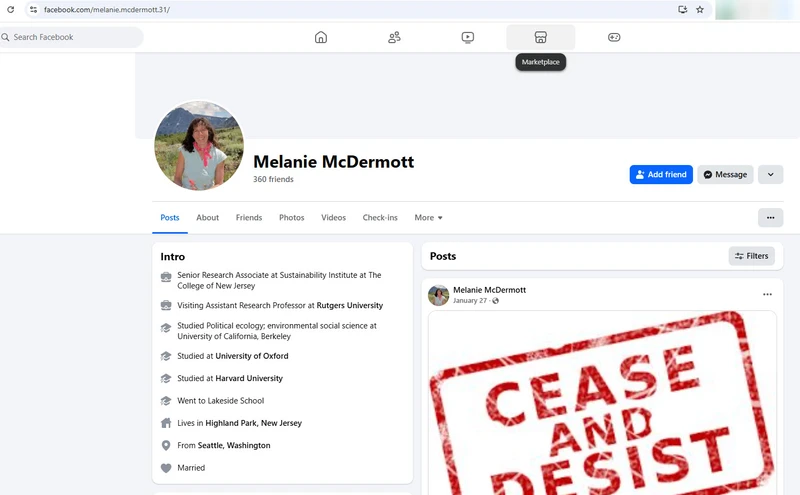
Task: Open the Cease and Desist post image
Action: (602, 403)
